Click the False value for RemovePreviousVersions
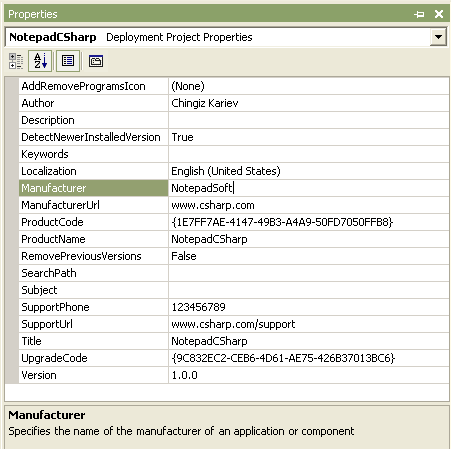Screen dimensions: 451x449 coord(309,256)
